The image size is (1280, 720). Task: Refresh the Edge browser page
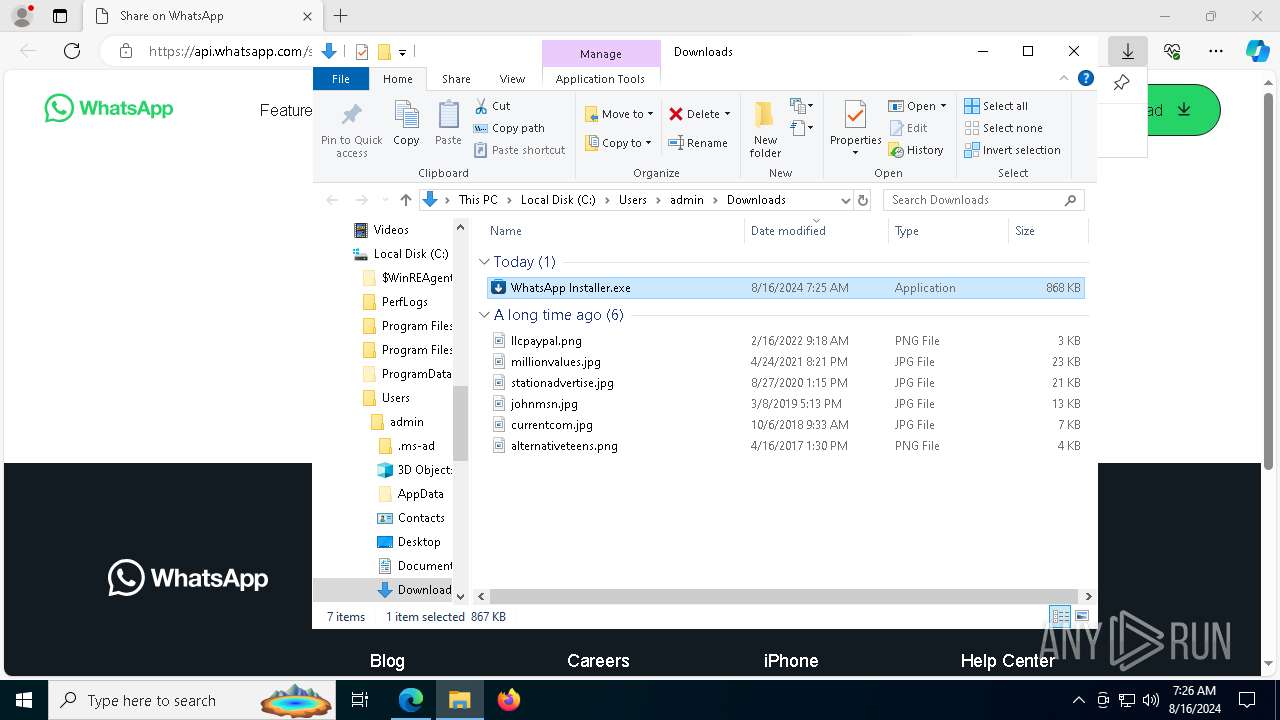point(72,51)
